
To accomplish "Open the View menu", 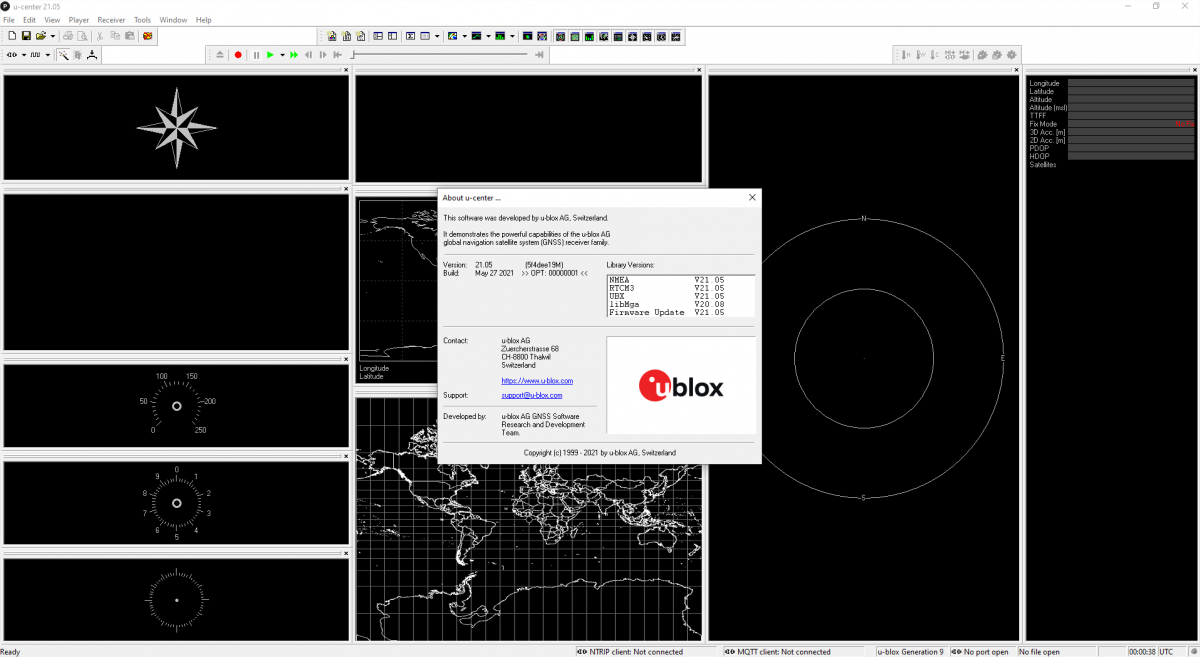I will (x=52, y=20).
